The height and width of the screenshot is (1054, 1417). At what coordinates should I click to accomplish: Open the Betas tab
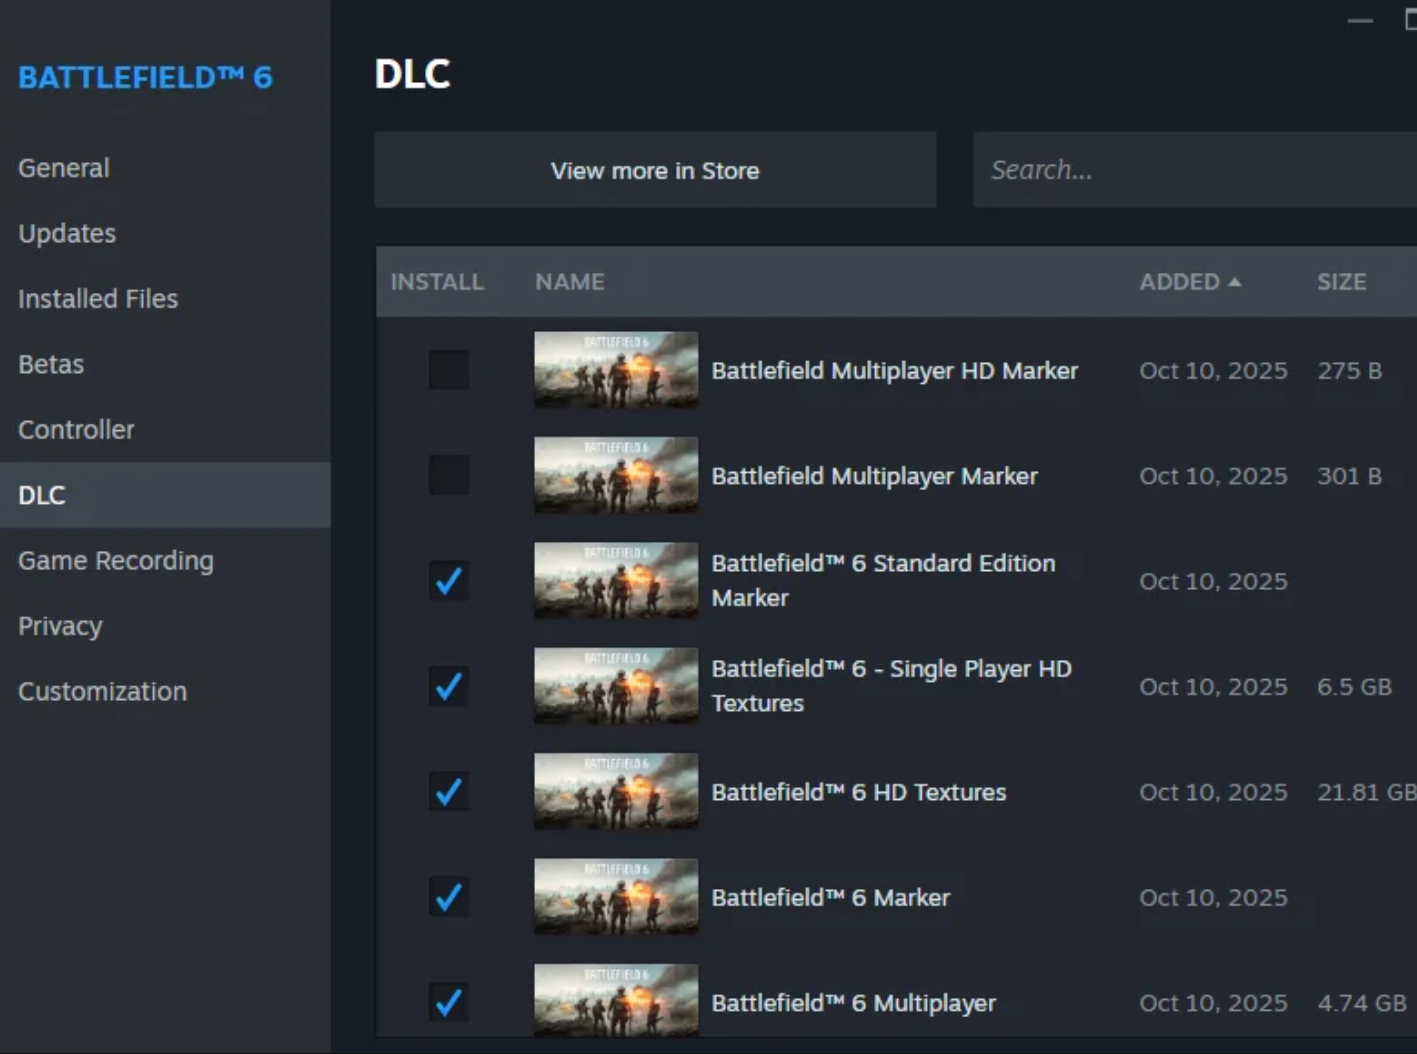coord(165,364)
